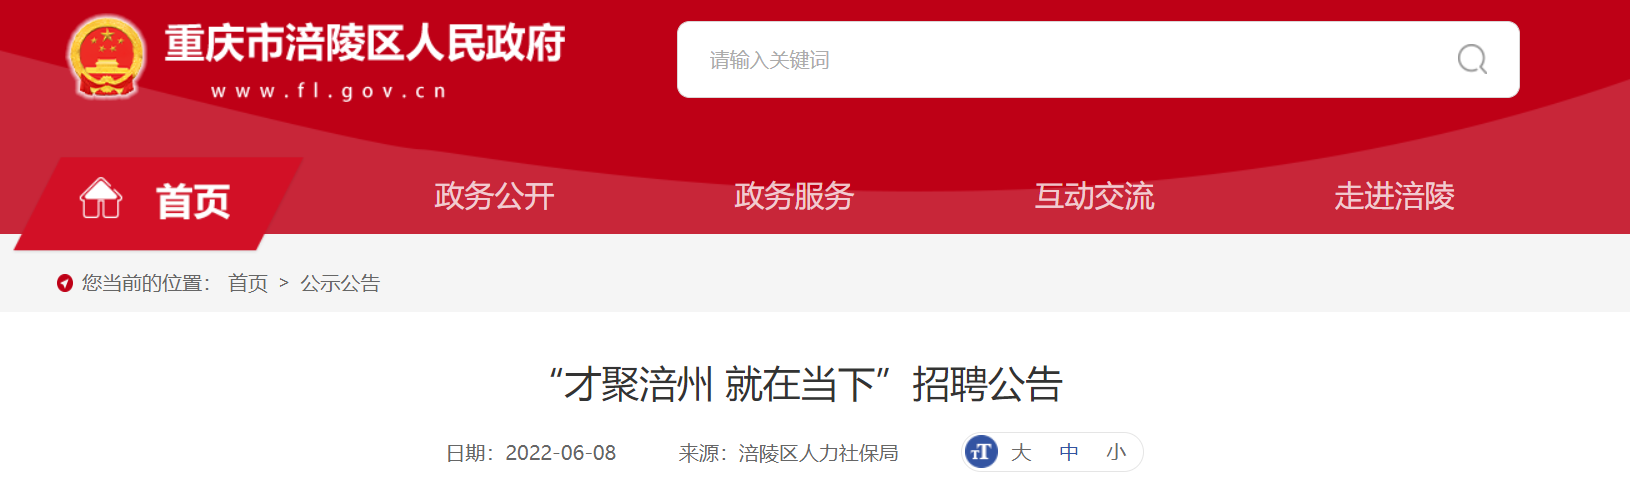1630x487 pixels.
Task: Click breadcrumb link 公示公告
Action: coord(340,283)
